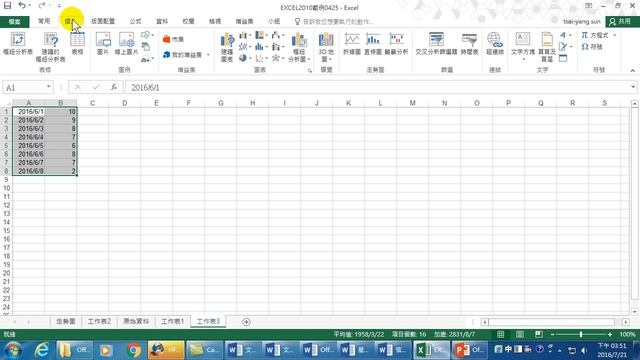
Task: Add a new sheet with plus button
Action: point(246,322)
